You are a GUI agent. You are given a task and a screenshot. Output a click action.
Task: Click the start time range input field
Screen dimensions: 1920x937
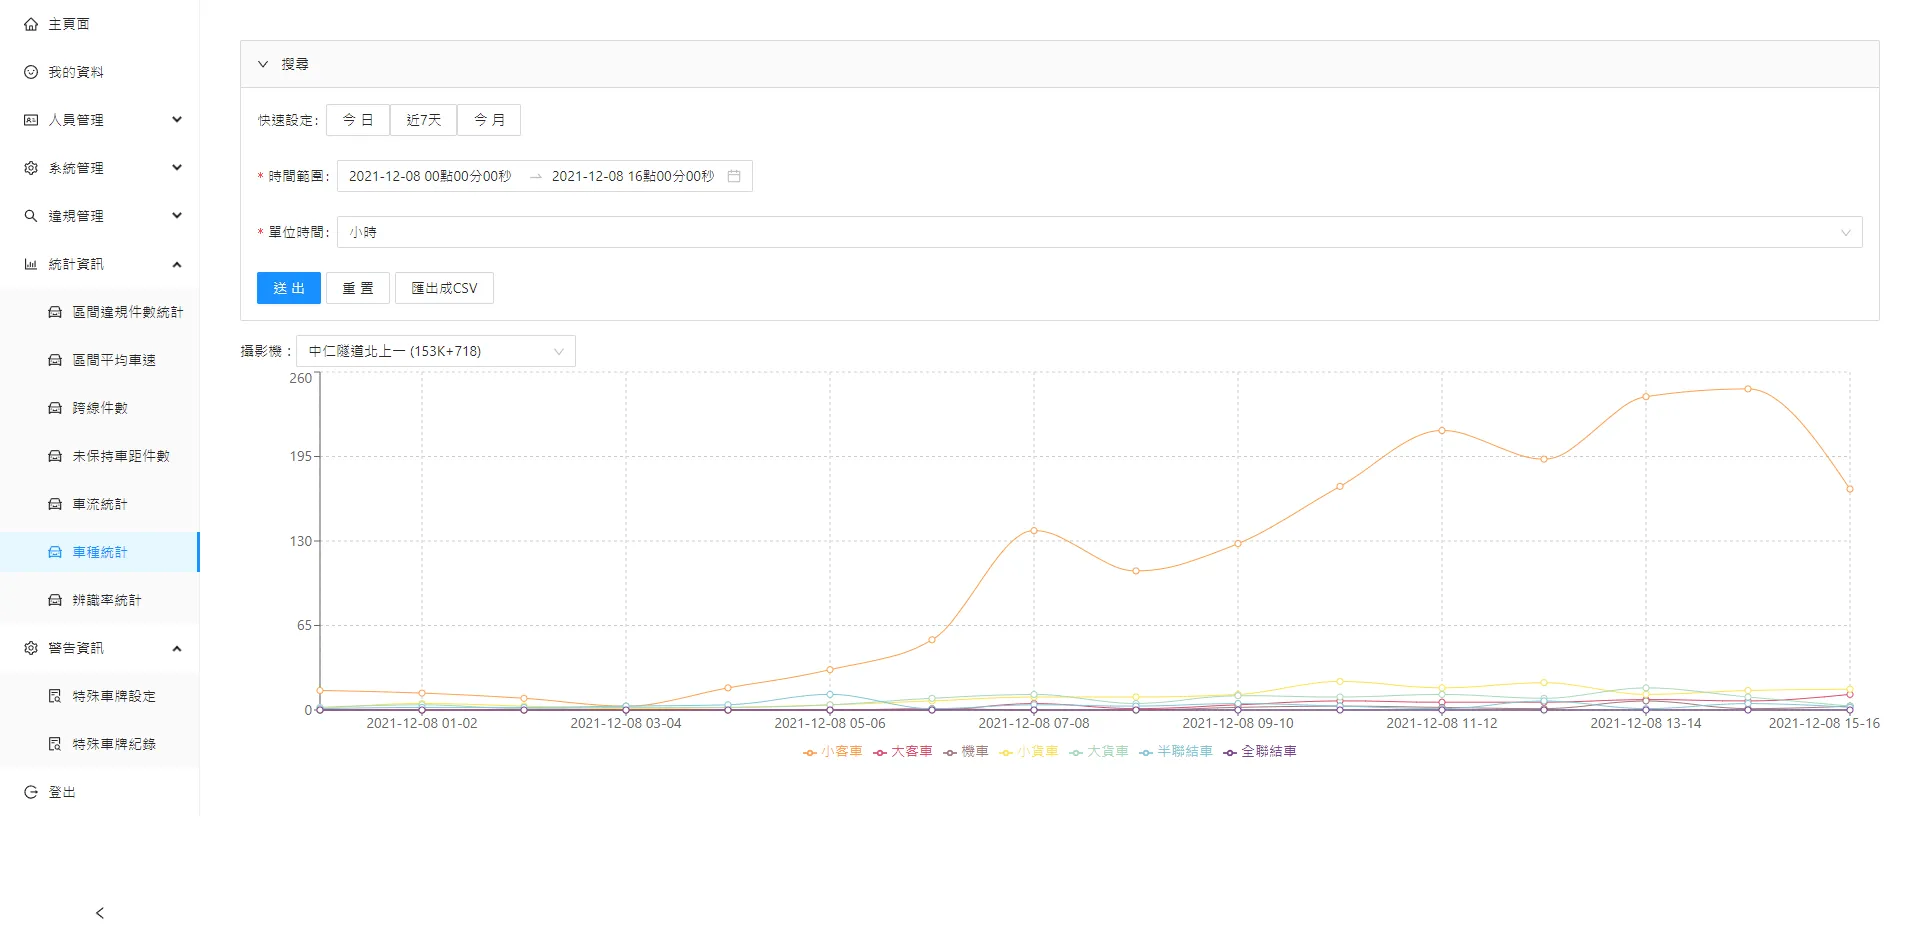coord(430,176)
